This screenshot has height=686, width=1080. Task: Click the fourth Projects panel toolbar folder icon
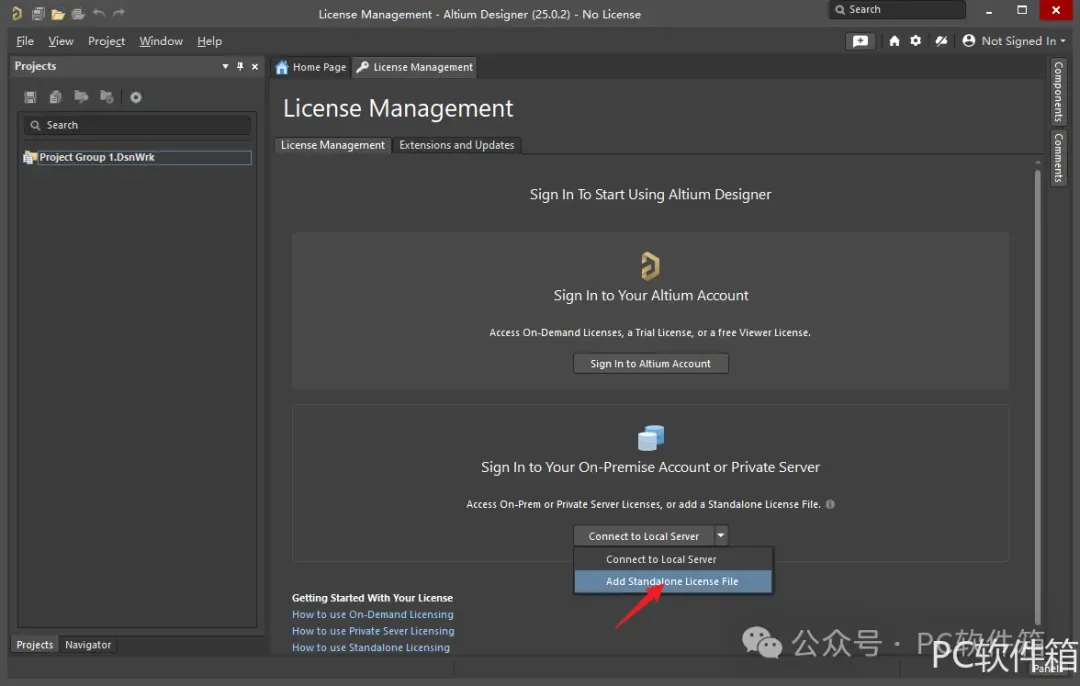click(x=107, y=96)
